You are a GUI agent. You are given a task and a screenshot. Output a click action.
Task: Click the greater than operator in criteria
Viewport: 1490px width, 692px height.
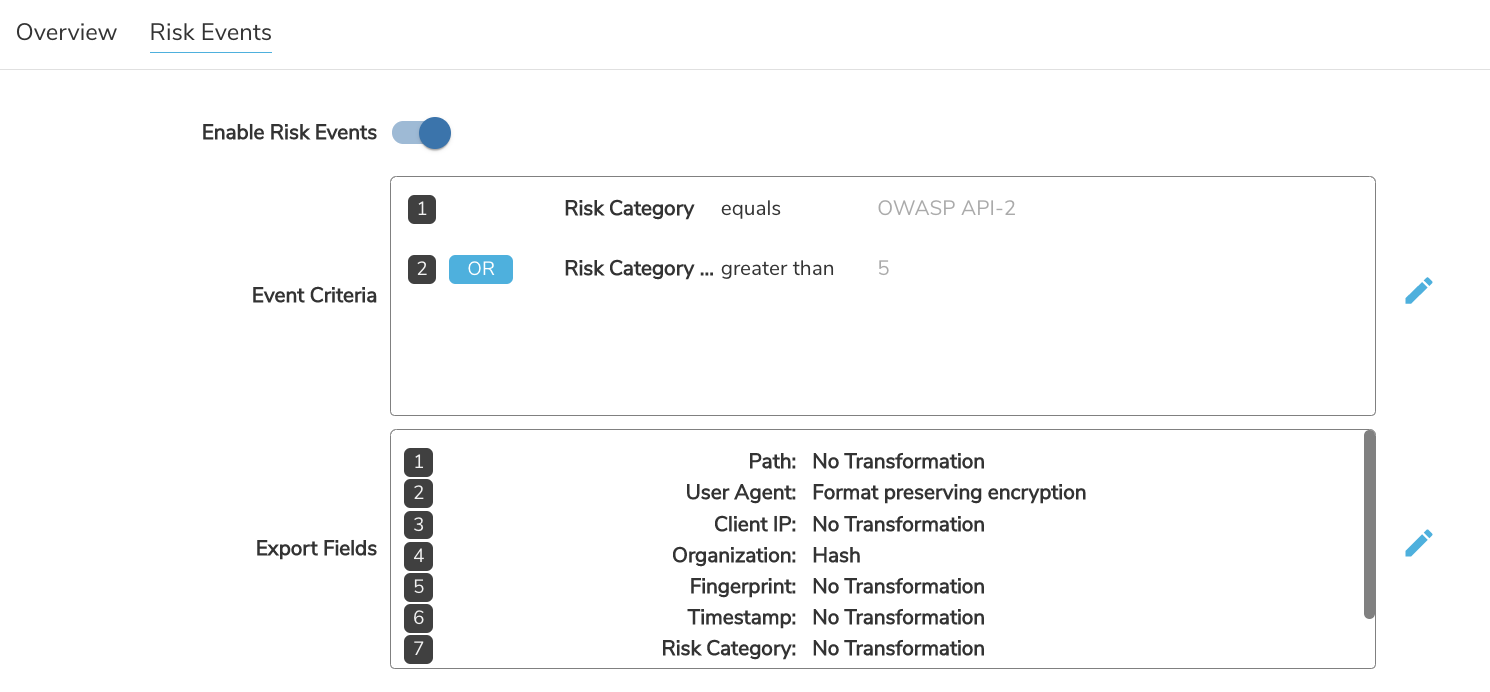click(x=777, y=268)
